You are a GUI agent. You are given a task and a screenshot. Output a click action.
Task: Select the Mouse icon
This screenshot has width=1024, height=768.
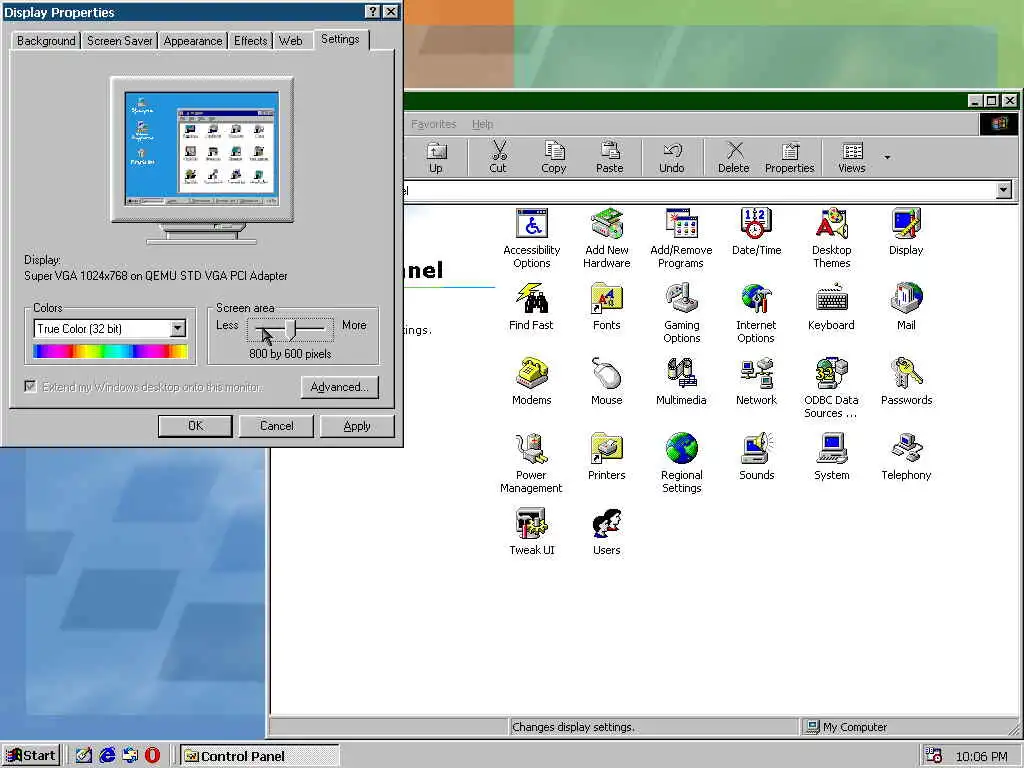pyautogui.click(x=607, y=381)
